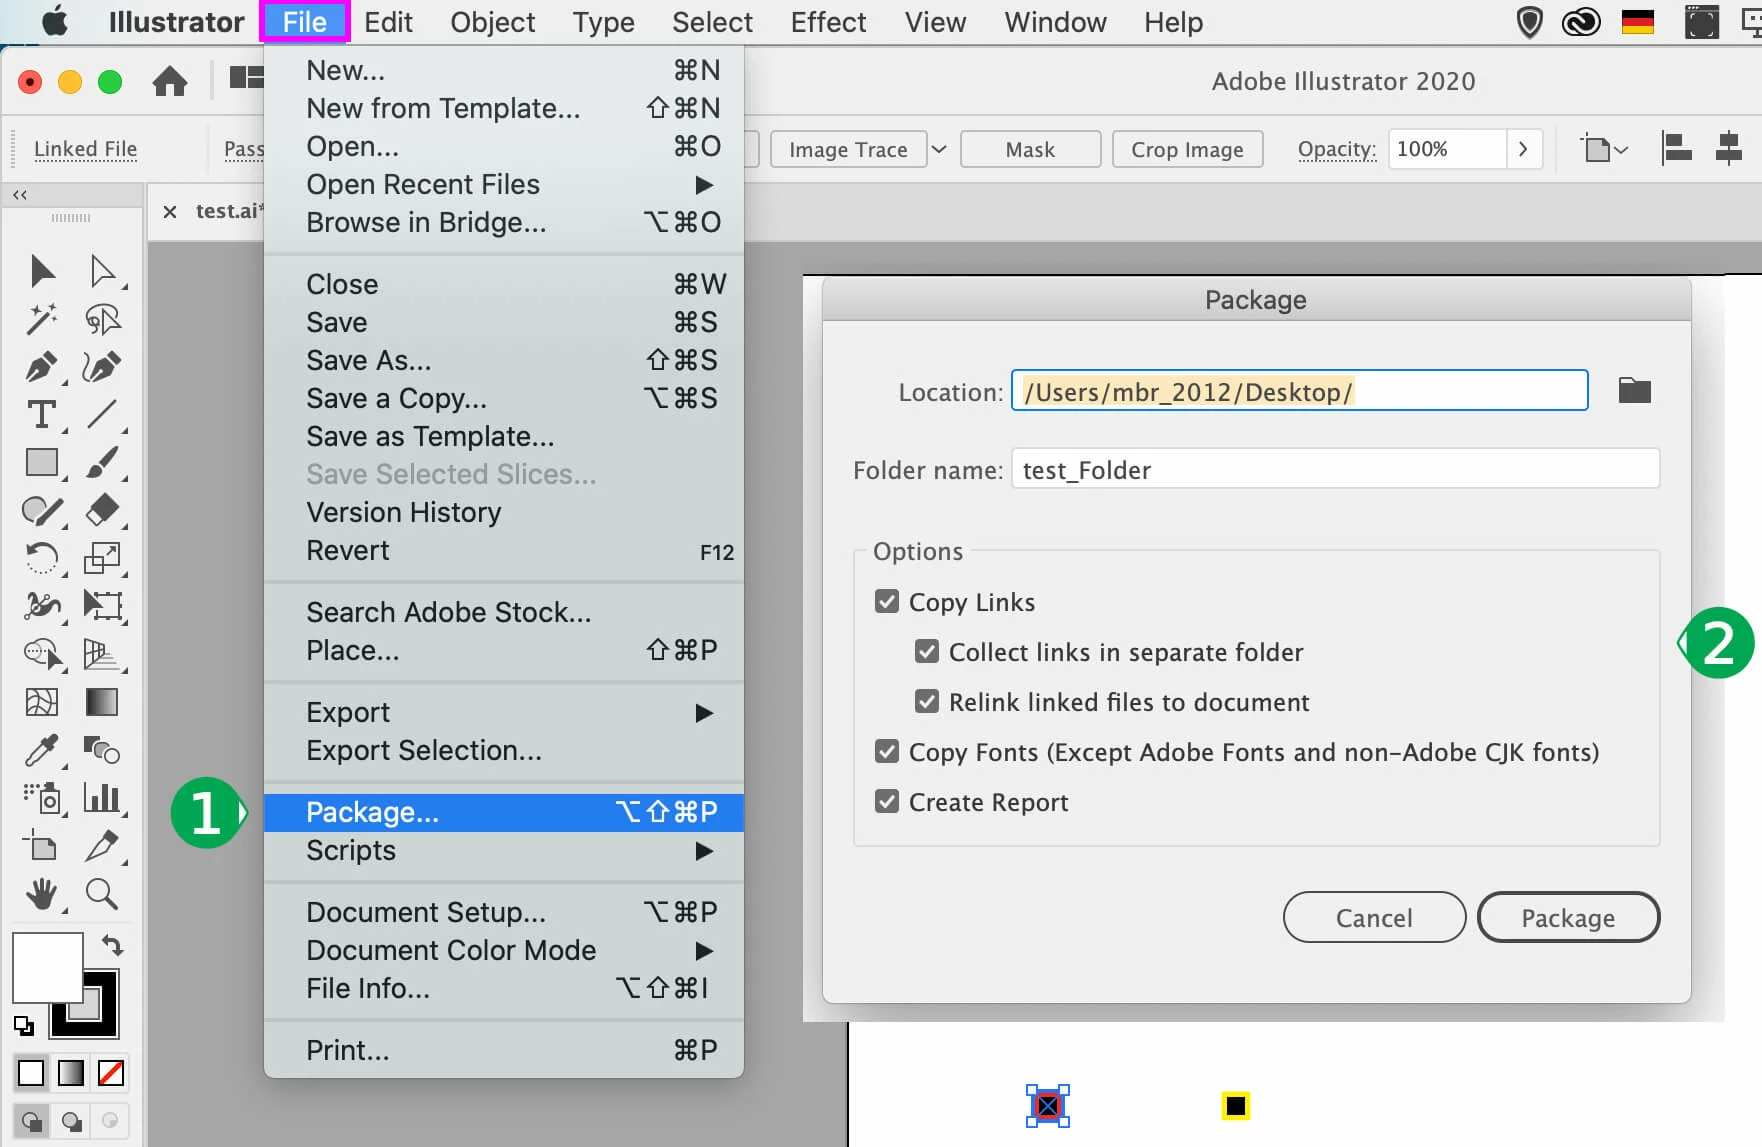Image resolution: width=1762 pixels, height=1147 pixels.
Task: Toggle Collect links in separate folder
Action: (927, 652)
